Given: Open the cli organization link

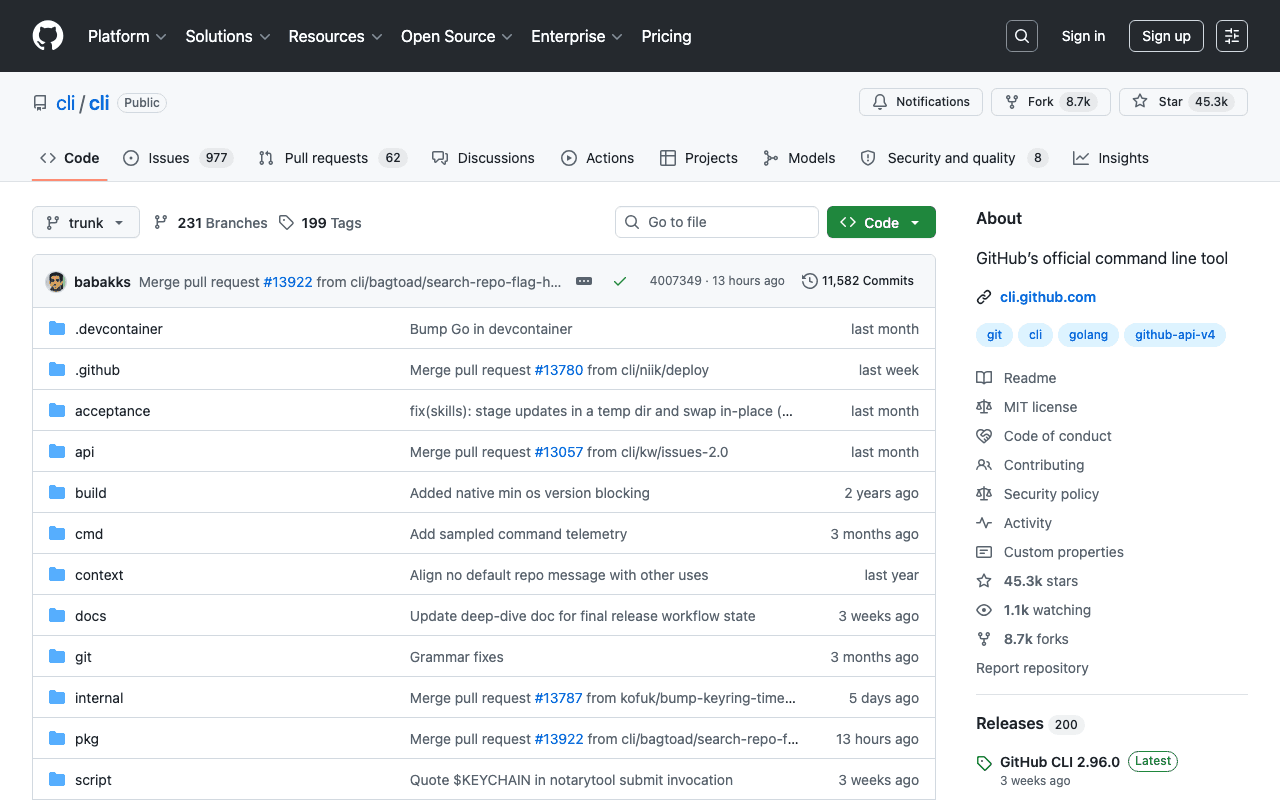Looking at the screenshot, I should click(66, 103).
